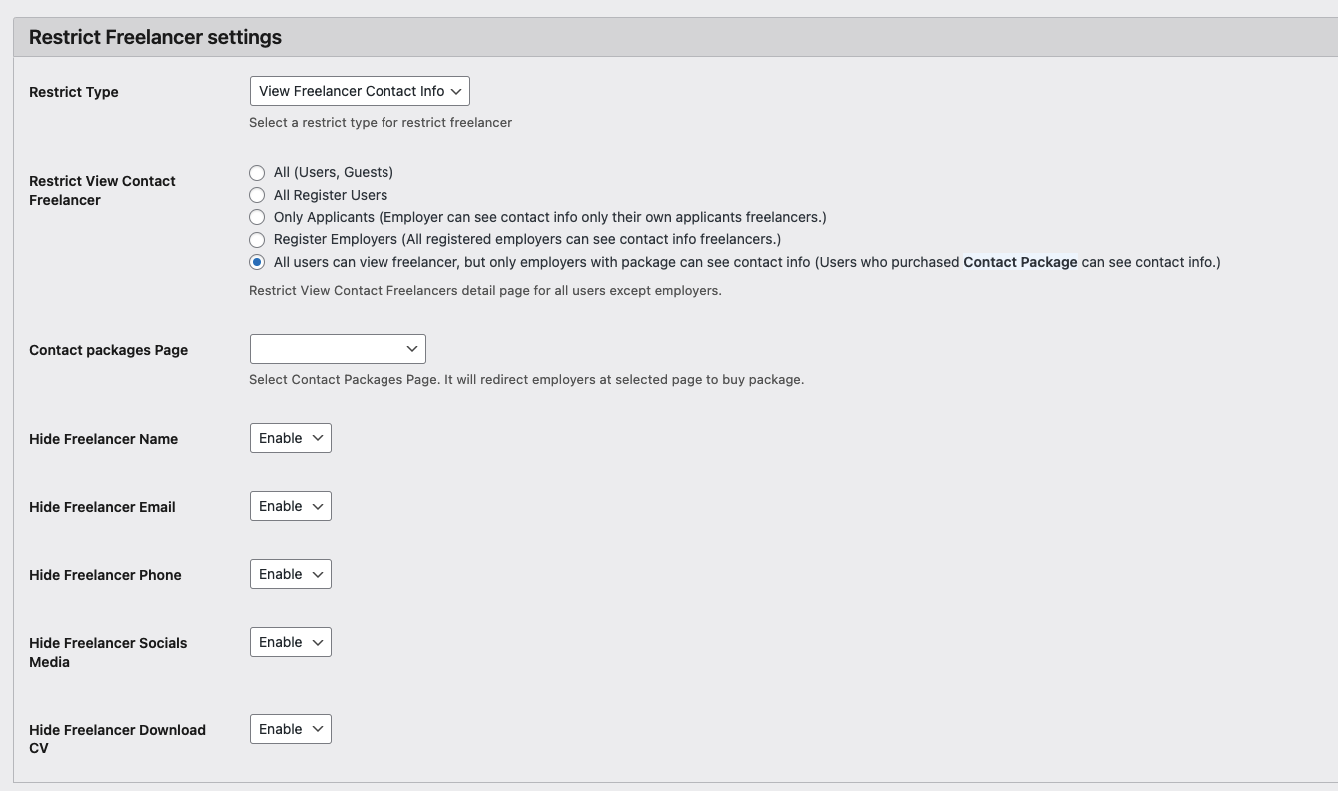Click the 'Hide Freelancer Phone' field label
Viewport: 1338px width, 791px height.
[105, 575]
